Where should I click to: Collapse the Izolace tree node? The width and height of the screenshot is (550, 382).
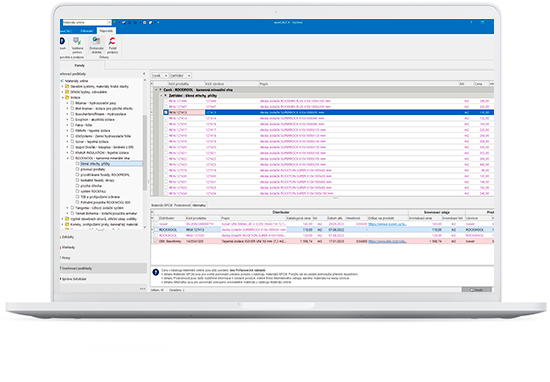(63, 98)
